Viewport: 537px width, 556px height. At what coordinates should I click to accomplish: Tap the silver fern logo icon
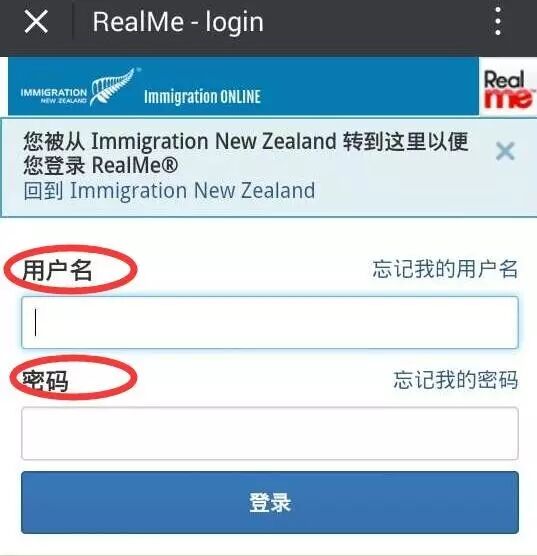114,86
